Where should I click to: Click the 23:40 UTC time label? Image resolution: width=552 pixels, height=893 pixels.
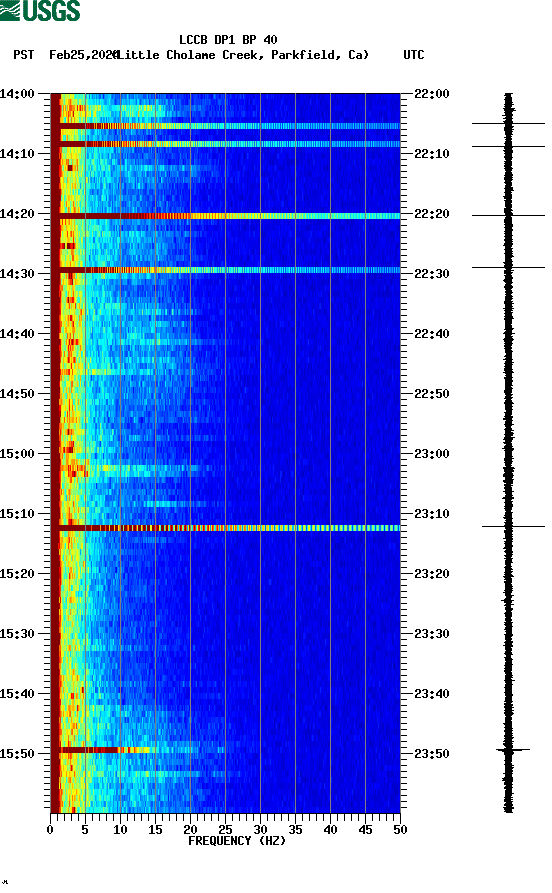(432, 693)
